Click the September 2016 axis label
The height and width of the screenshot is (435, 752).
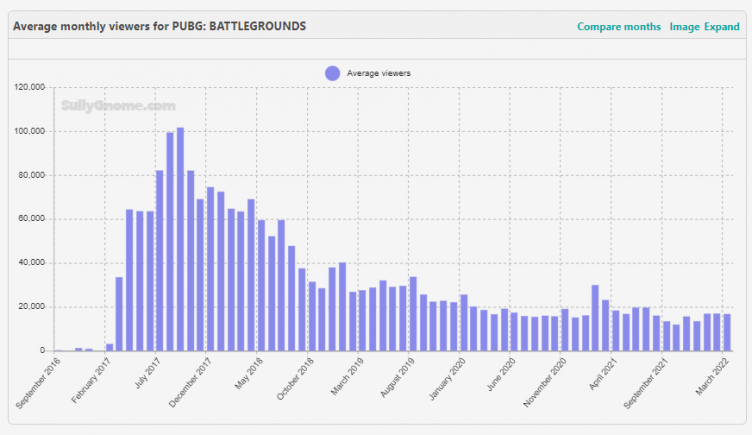38,383
